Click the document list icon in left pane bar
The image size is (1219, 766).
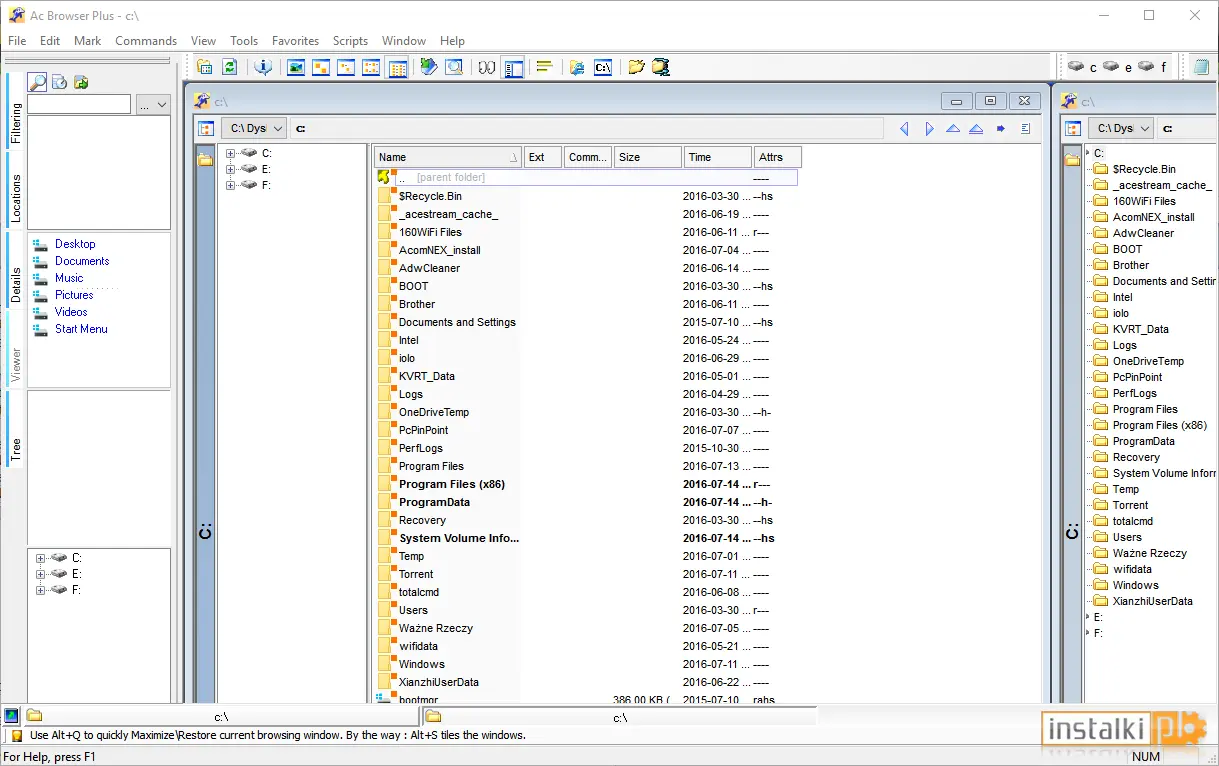[x=1025, y=128]
